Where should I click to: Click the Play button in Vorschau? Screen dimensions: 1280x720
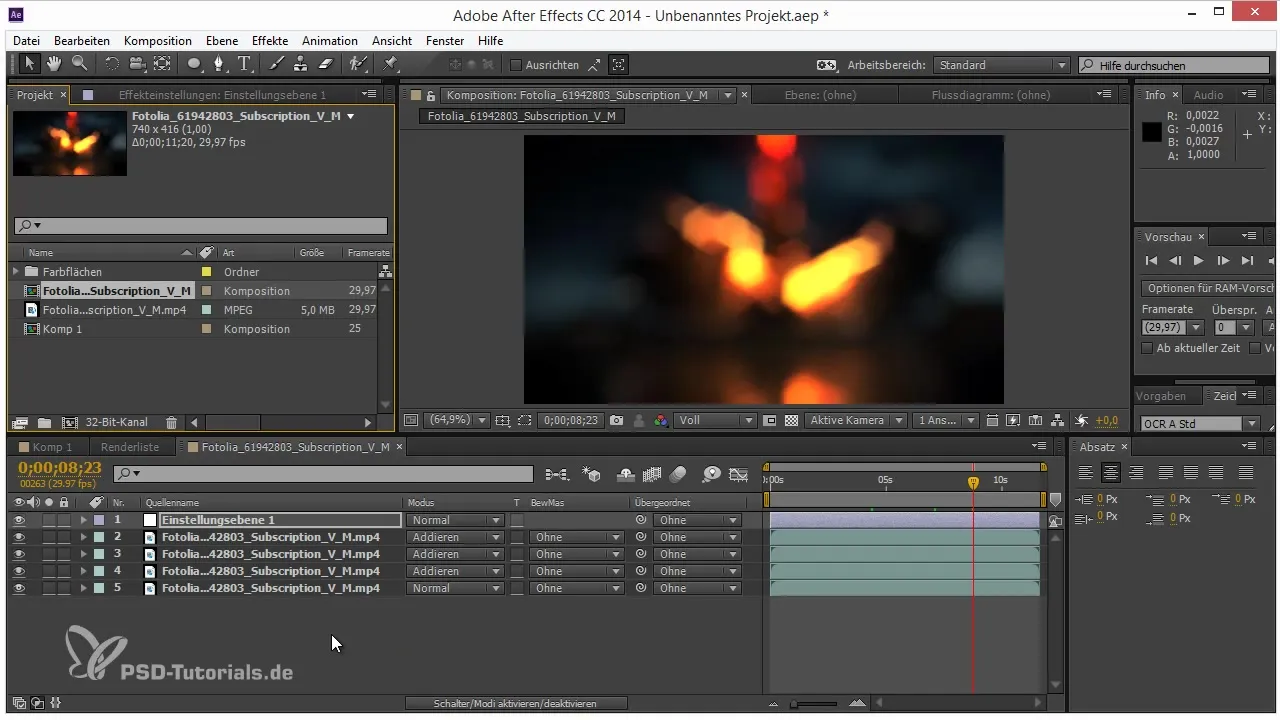pyautogui.click(x=1199, y=261)
